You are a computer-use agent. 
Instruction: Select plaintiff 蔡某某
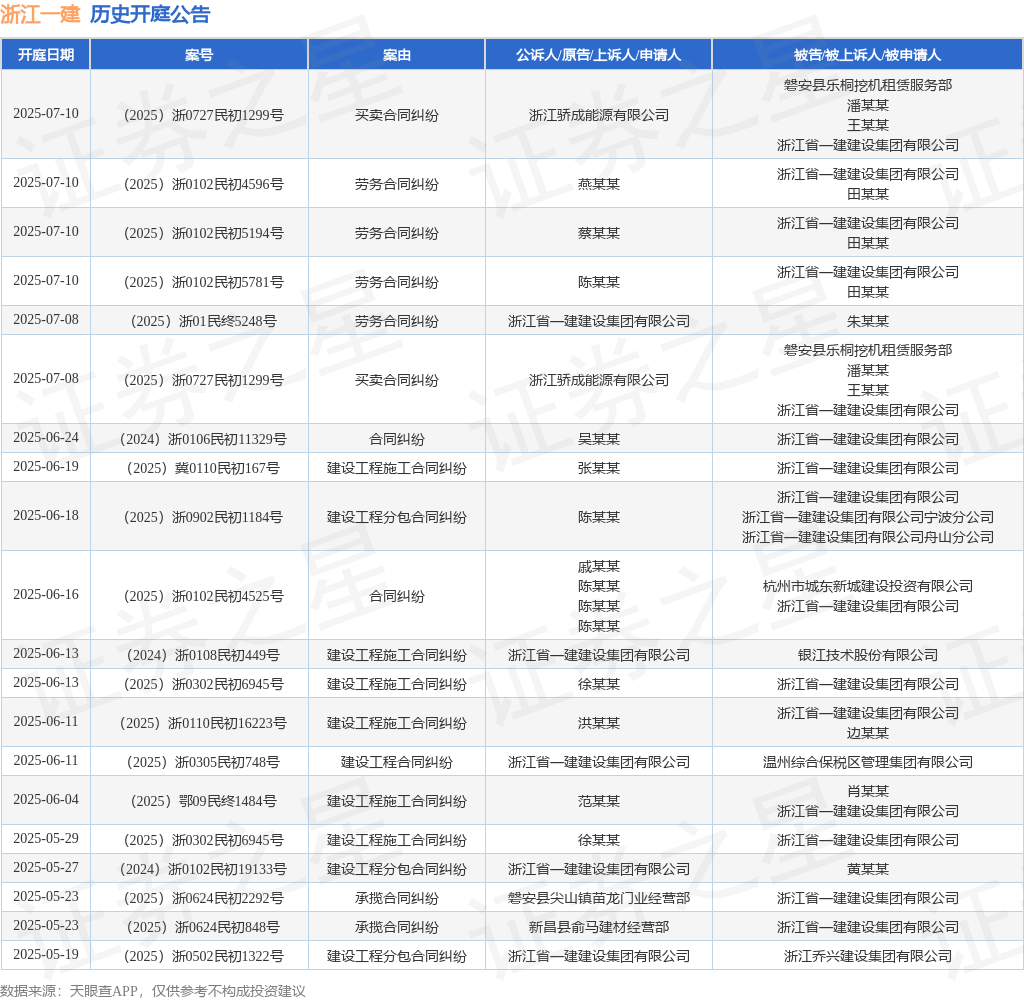tap(599, 233)
